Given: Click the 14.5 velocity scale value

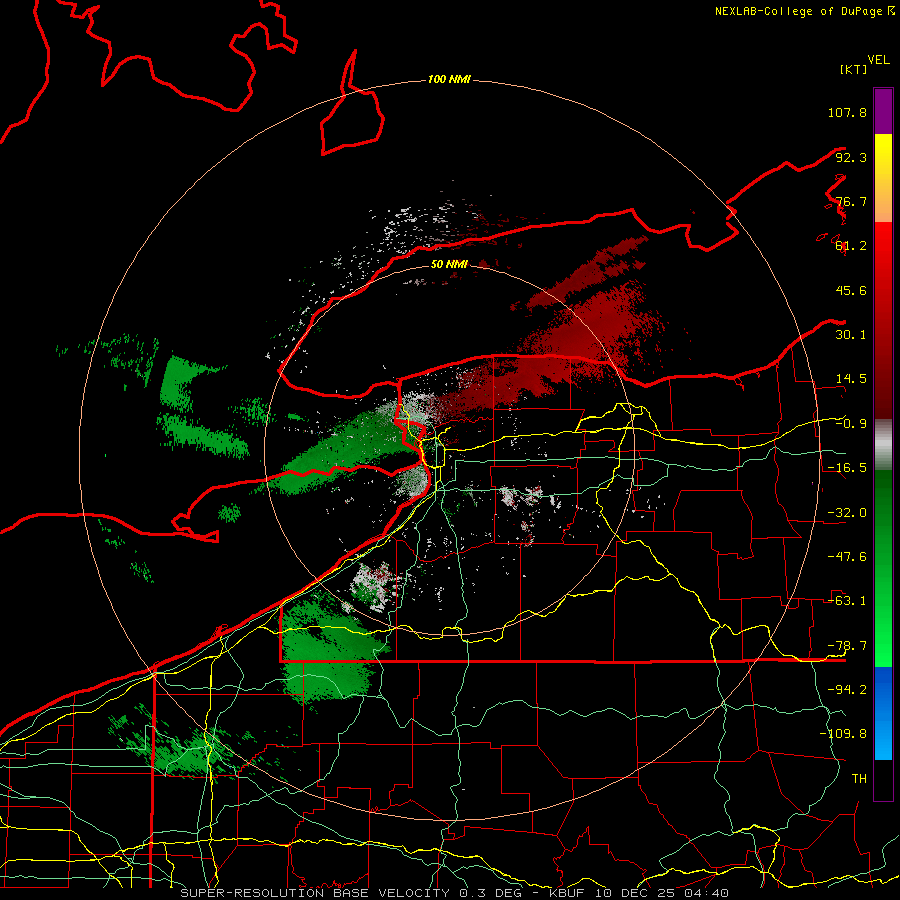Looking at the screenshot, I should 851,379.
